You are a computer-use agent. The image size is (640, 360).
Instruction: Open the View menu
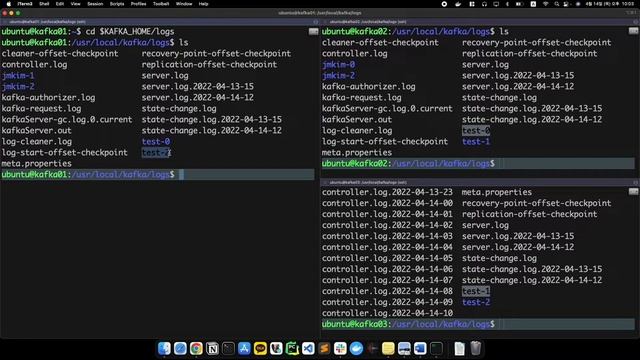coord(76,4)
